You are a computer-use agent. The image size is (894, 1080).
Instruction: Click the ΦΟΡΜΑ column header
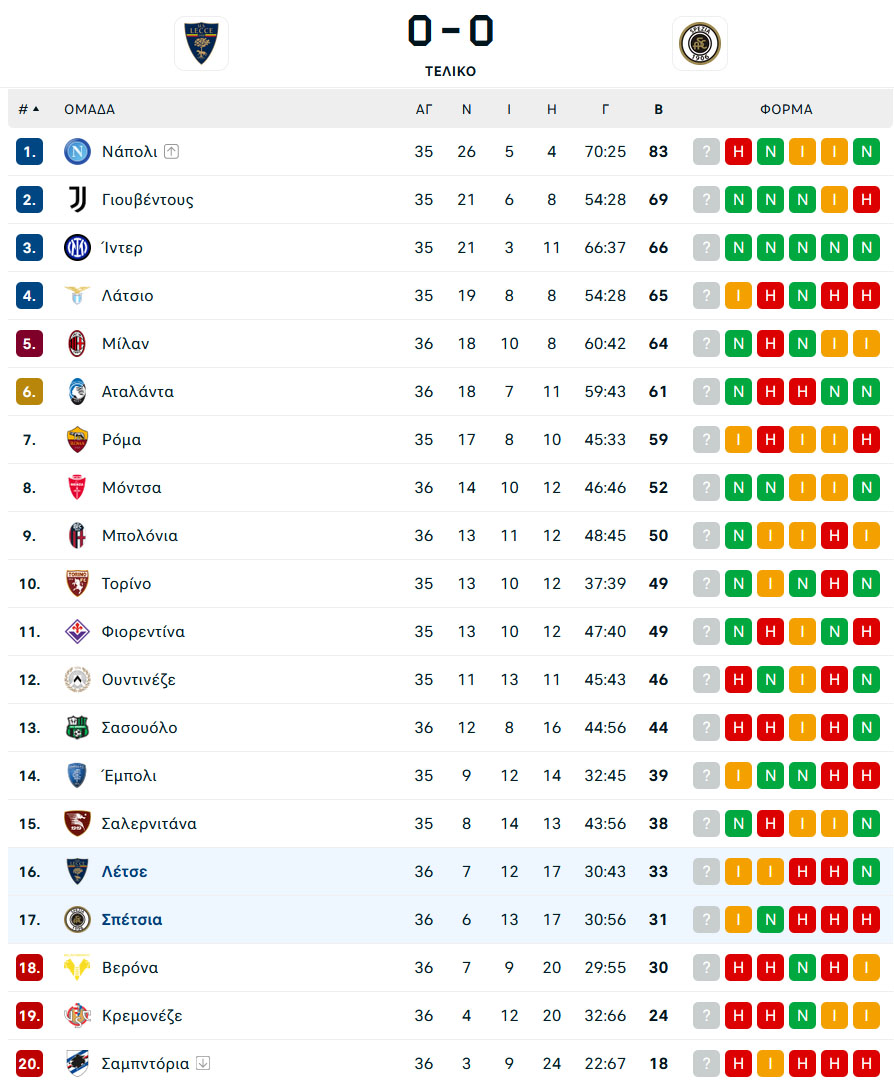(786, 109)
